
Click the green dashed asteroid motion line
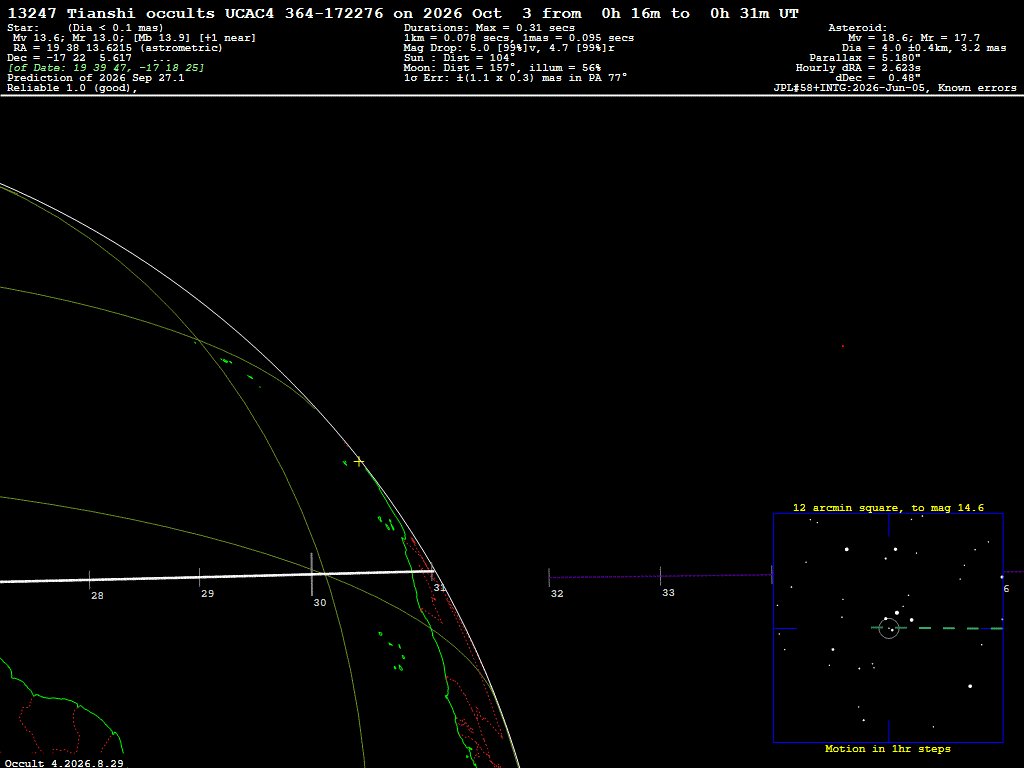tap(937, 628)
